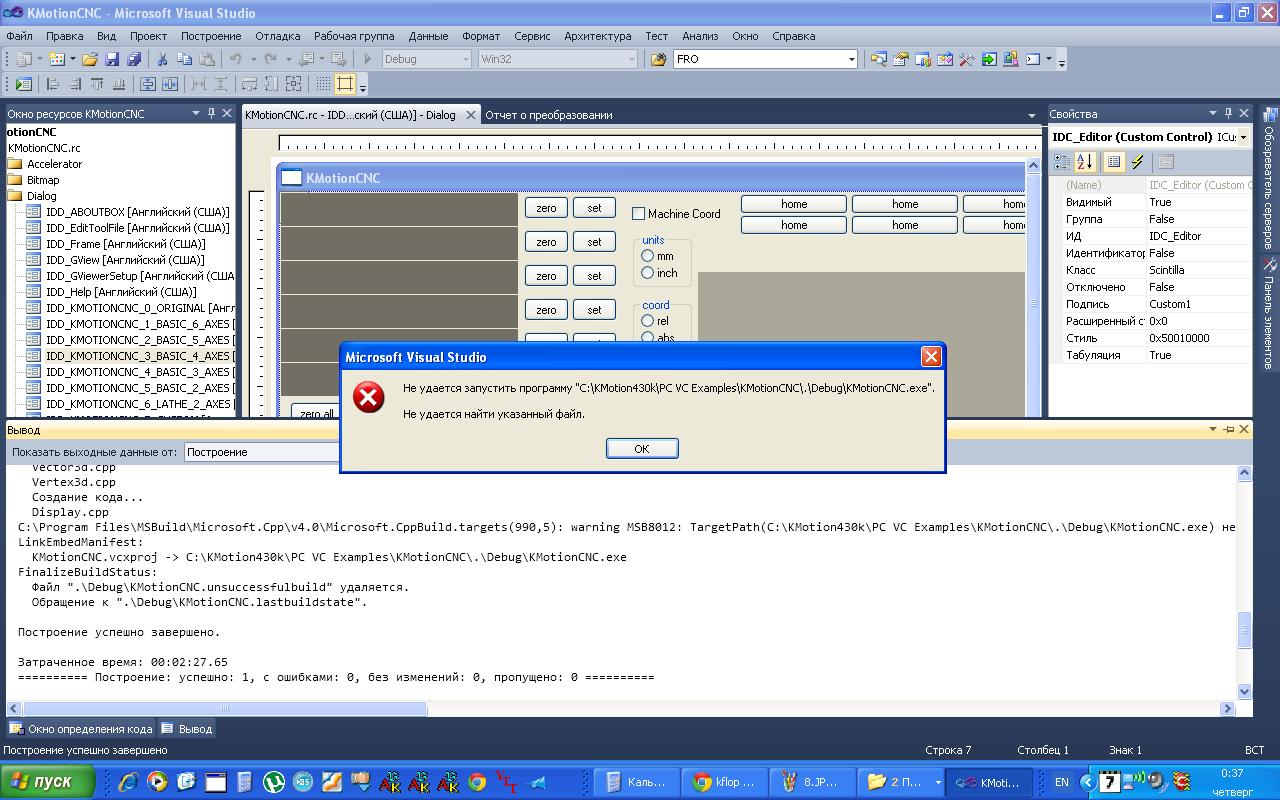Click the Align Bottoms icon
The image size is (1280, 800).
click(x=119, y=84)
